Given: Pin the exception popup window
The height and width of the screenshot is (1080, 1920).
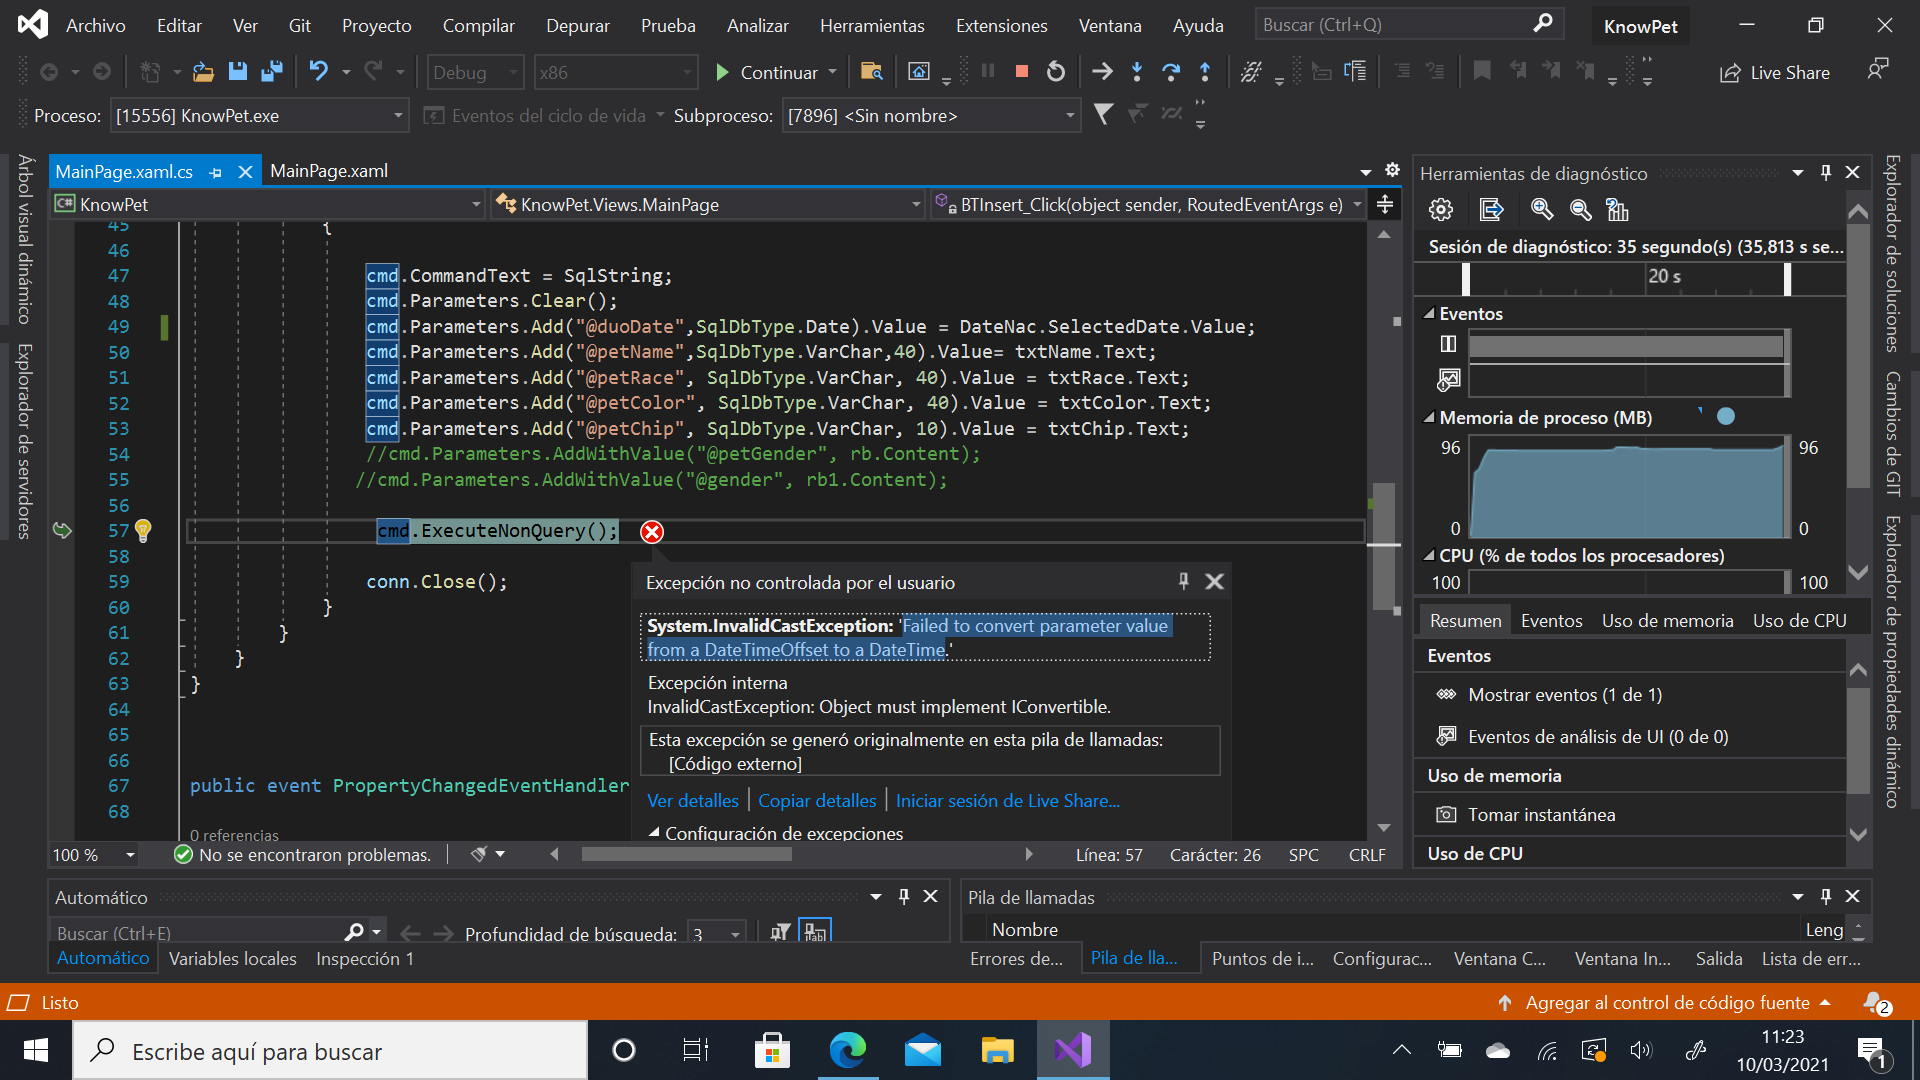Looking at the screenshot, I should point(1184,581).
